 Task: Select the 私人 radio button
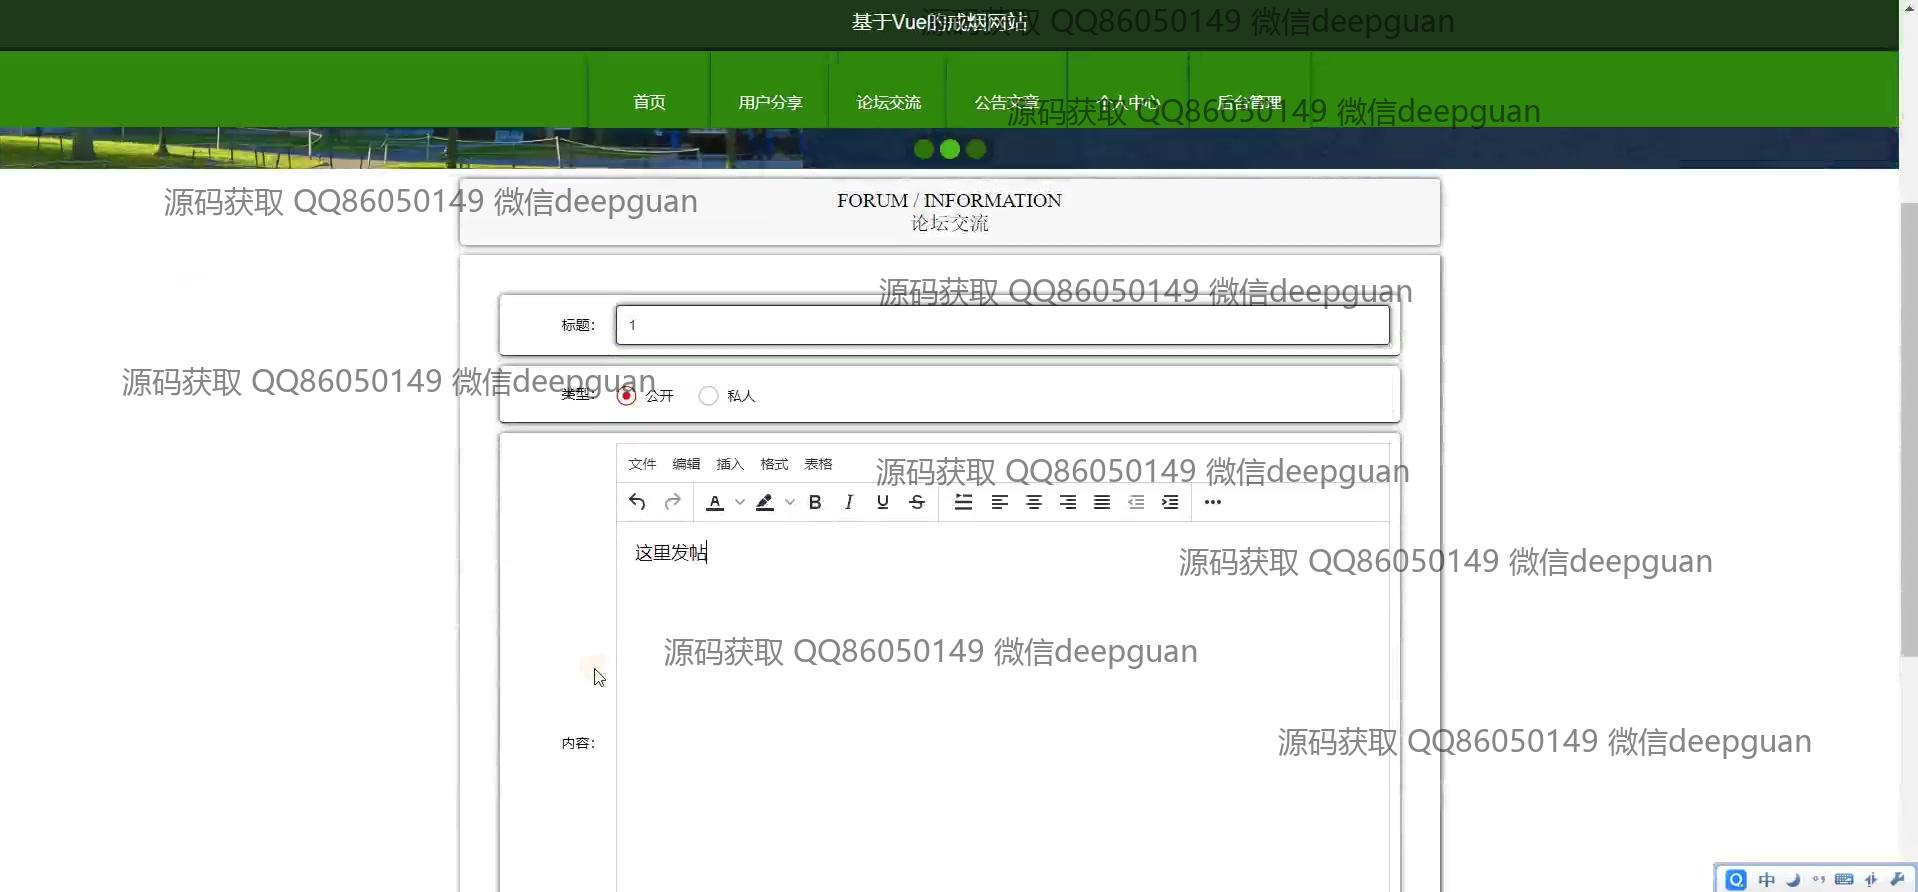709,395
